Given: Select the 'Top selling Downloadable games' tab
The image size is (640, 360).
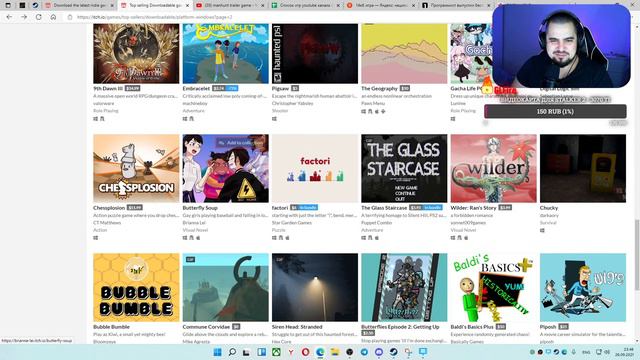Looking at the screenshot, I should click(155, 5).
